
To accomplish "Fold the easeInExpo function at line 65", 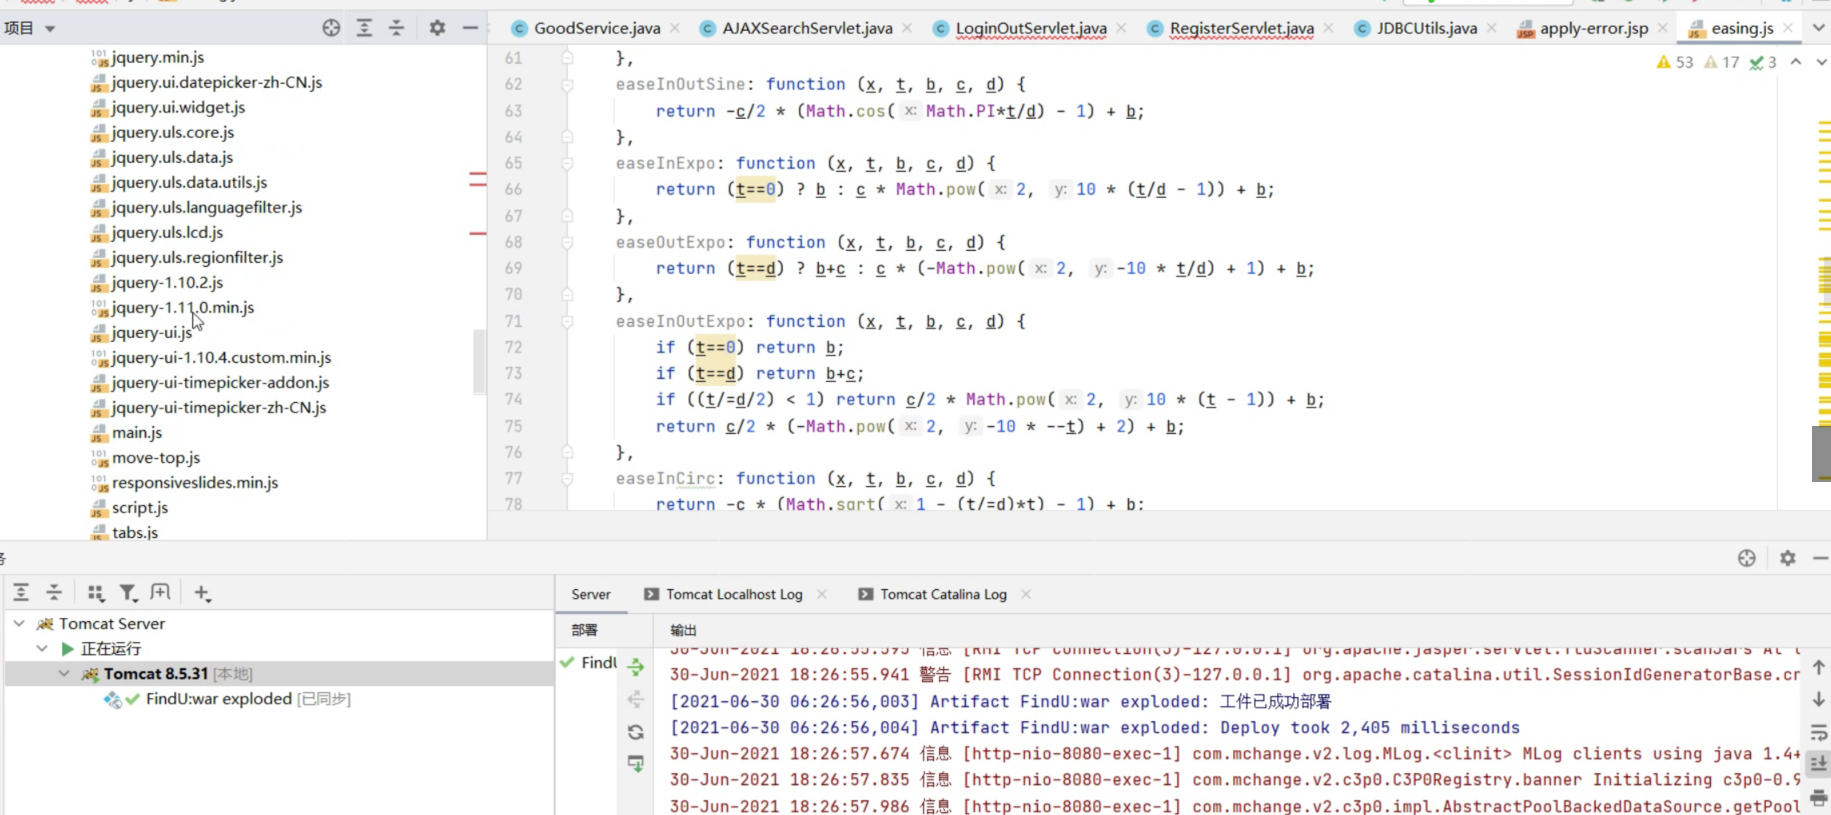I will pyautogui.click(x=567, y=163).
